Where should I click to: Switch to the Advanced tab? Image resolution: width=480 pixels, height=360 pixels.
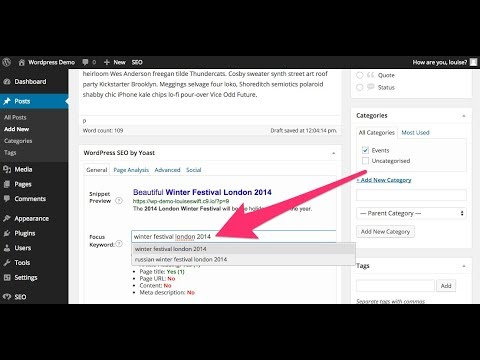167,170
